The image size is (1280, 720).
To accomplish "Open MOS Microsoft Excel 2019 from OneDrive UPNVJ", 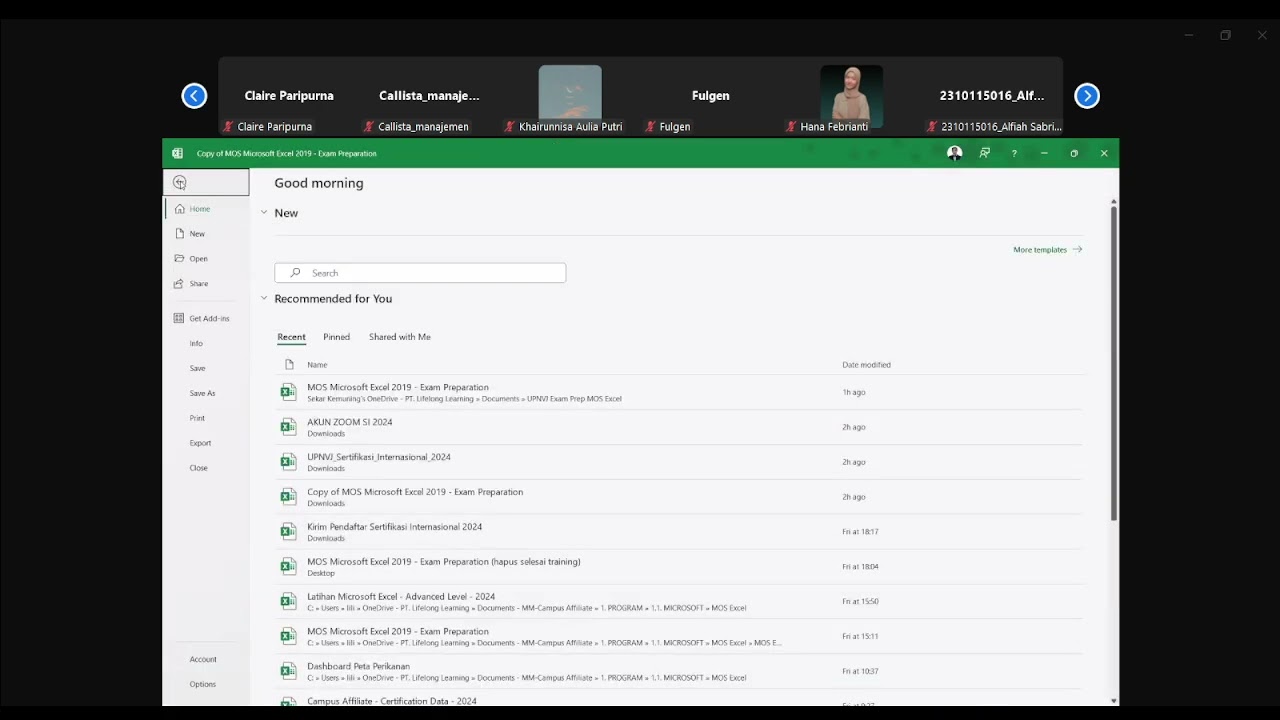I will coord(680,392).
